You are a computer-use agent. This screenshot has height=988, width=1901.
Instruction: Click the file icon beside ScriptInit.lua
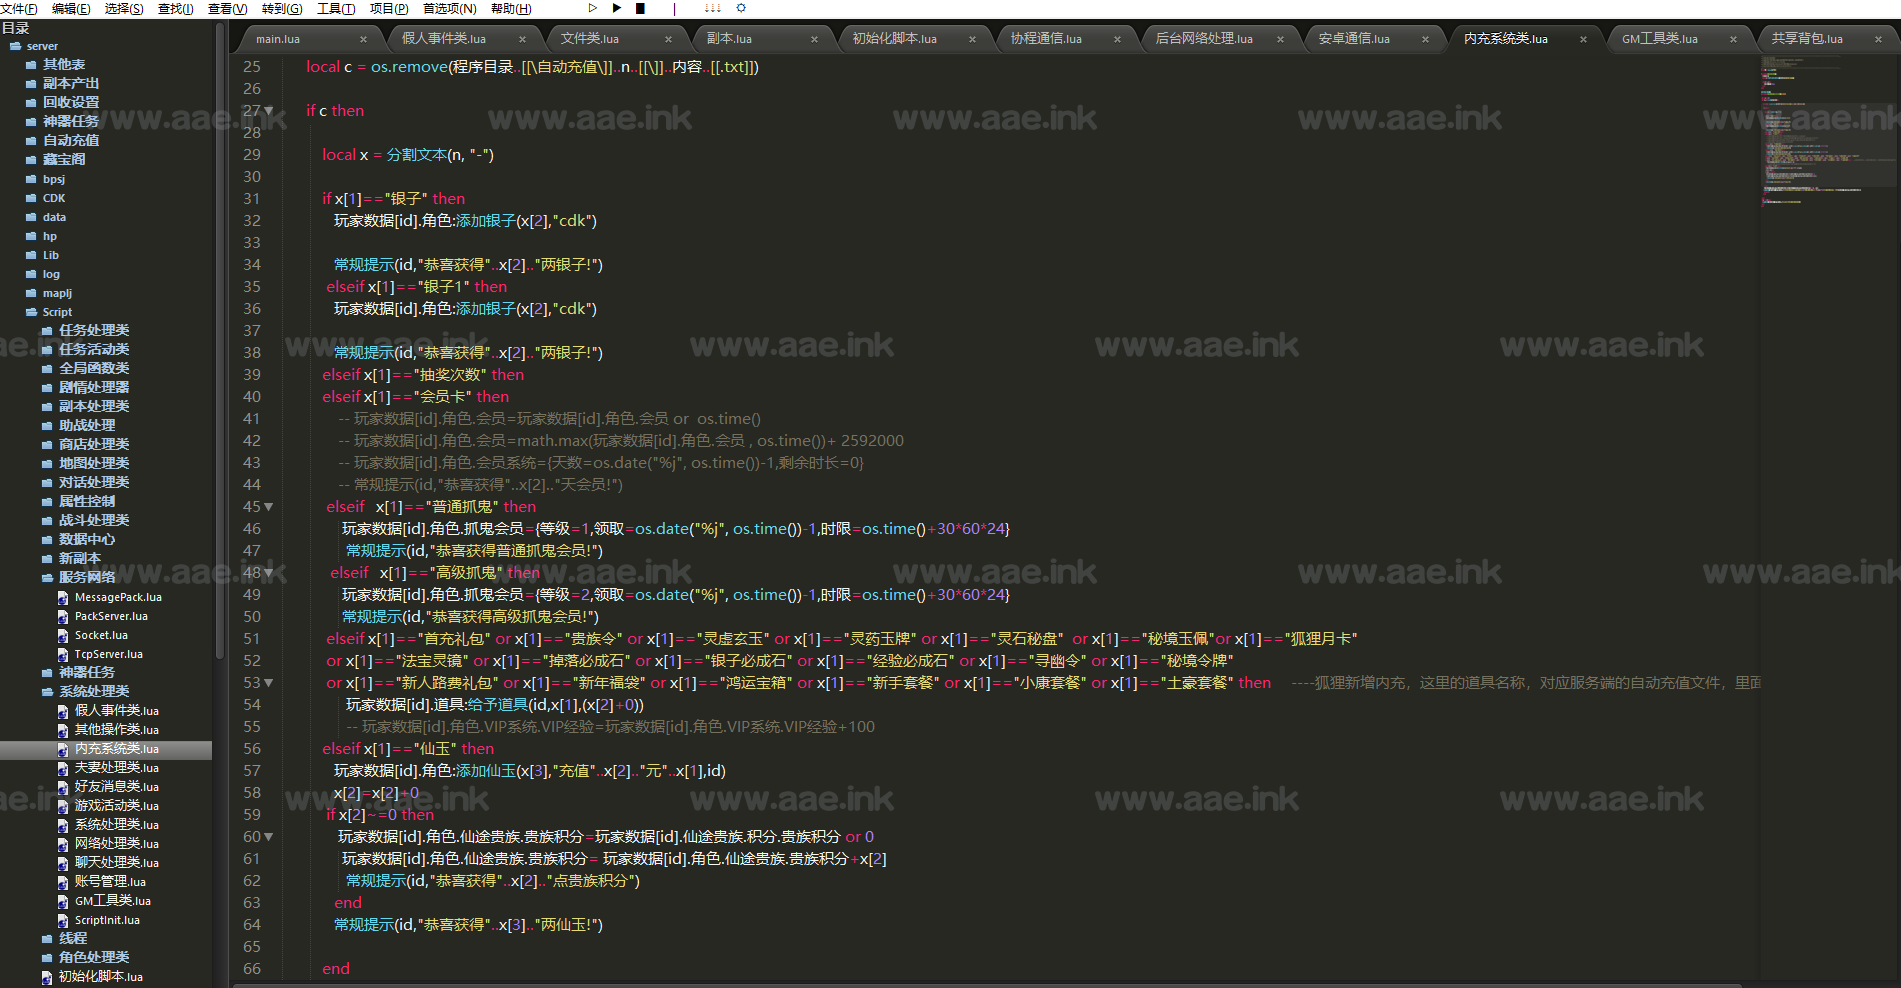point(63,920)
